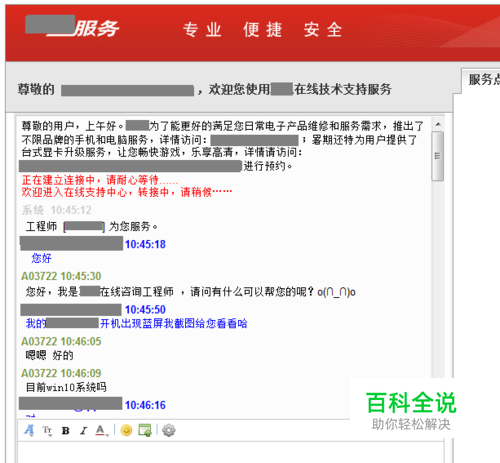Click the blue 10:45:50 timestamp
Screen dimensions: 500x463
click(x=145, y=310)
